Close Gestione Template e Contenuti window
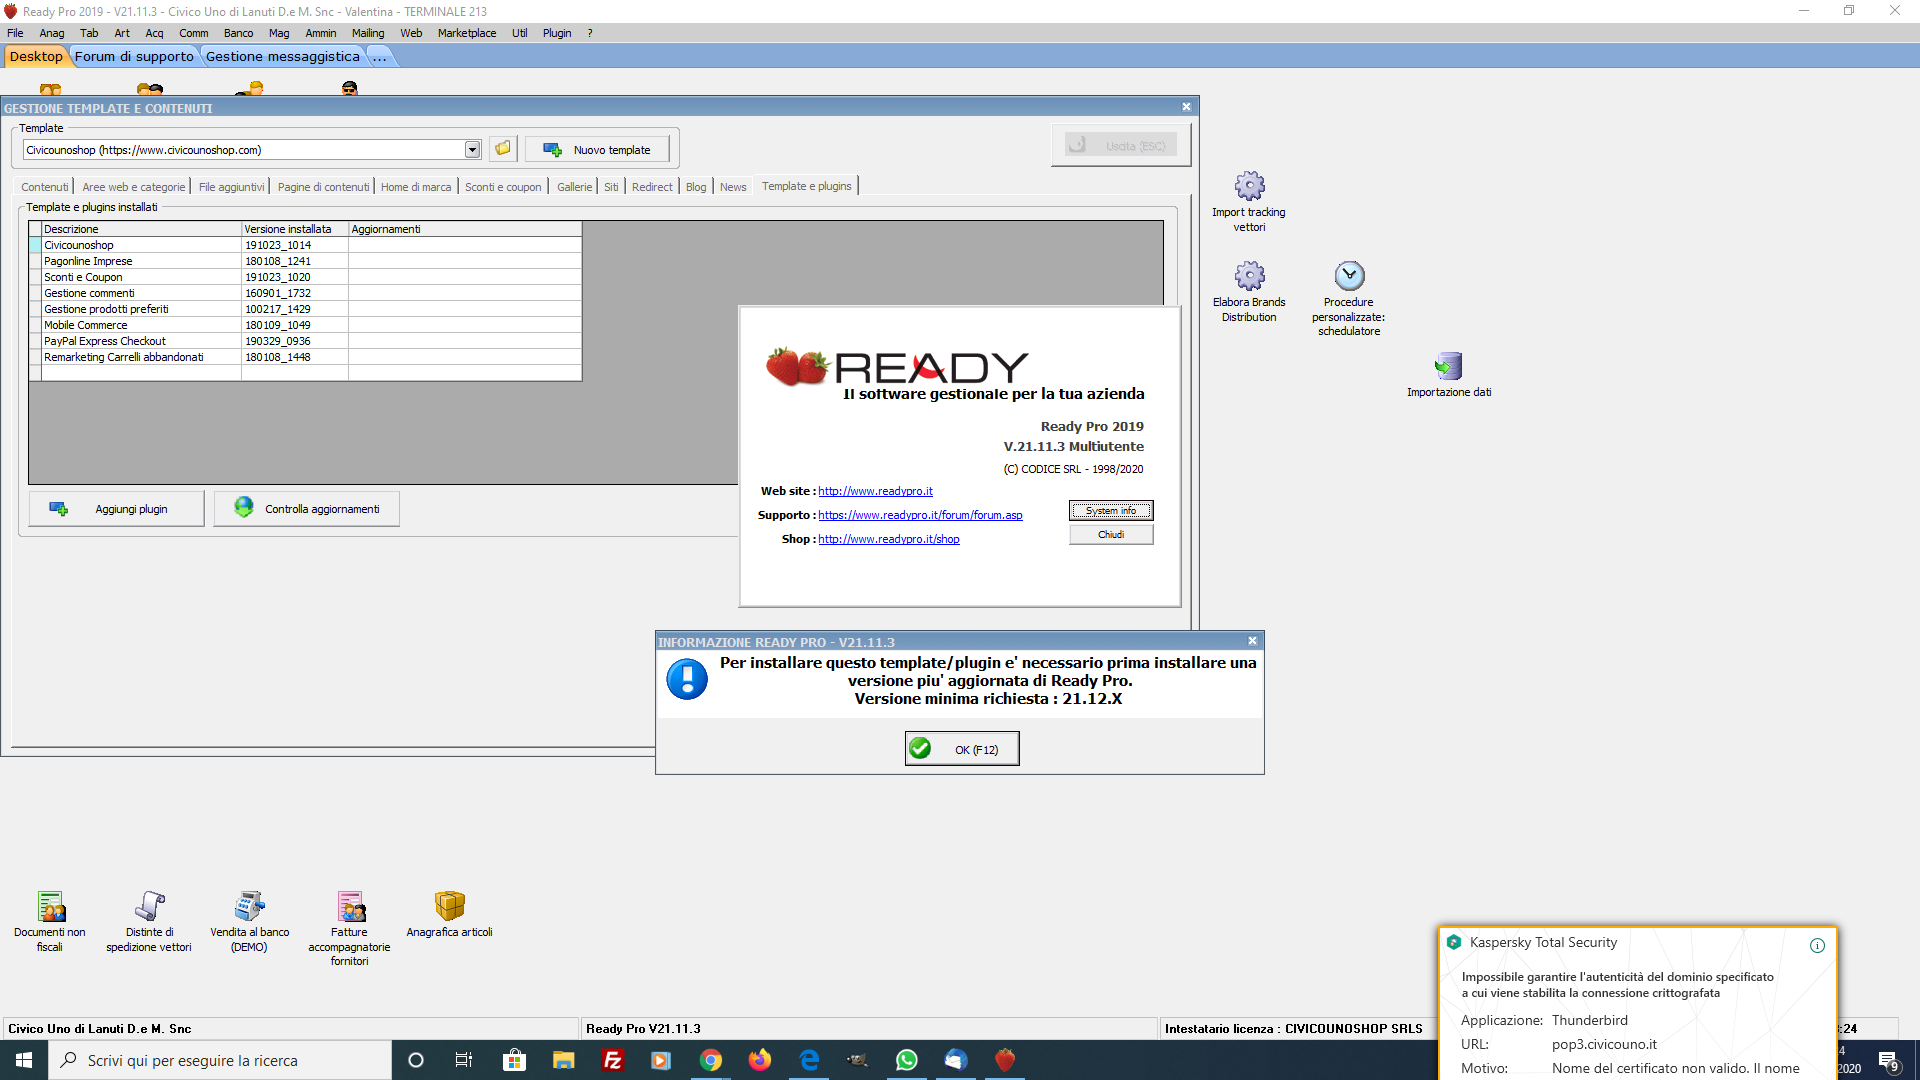1920x1080 pixels. click(1186, 107)
